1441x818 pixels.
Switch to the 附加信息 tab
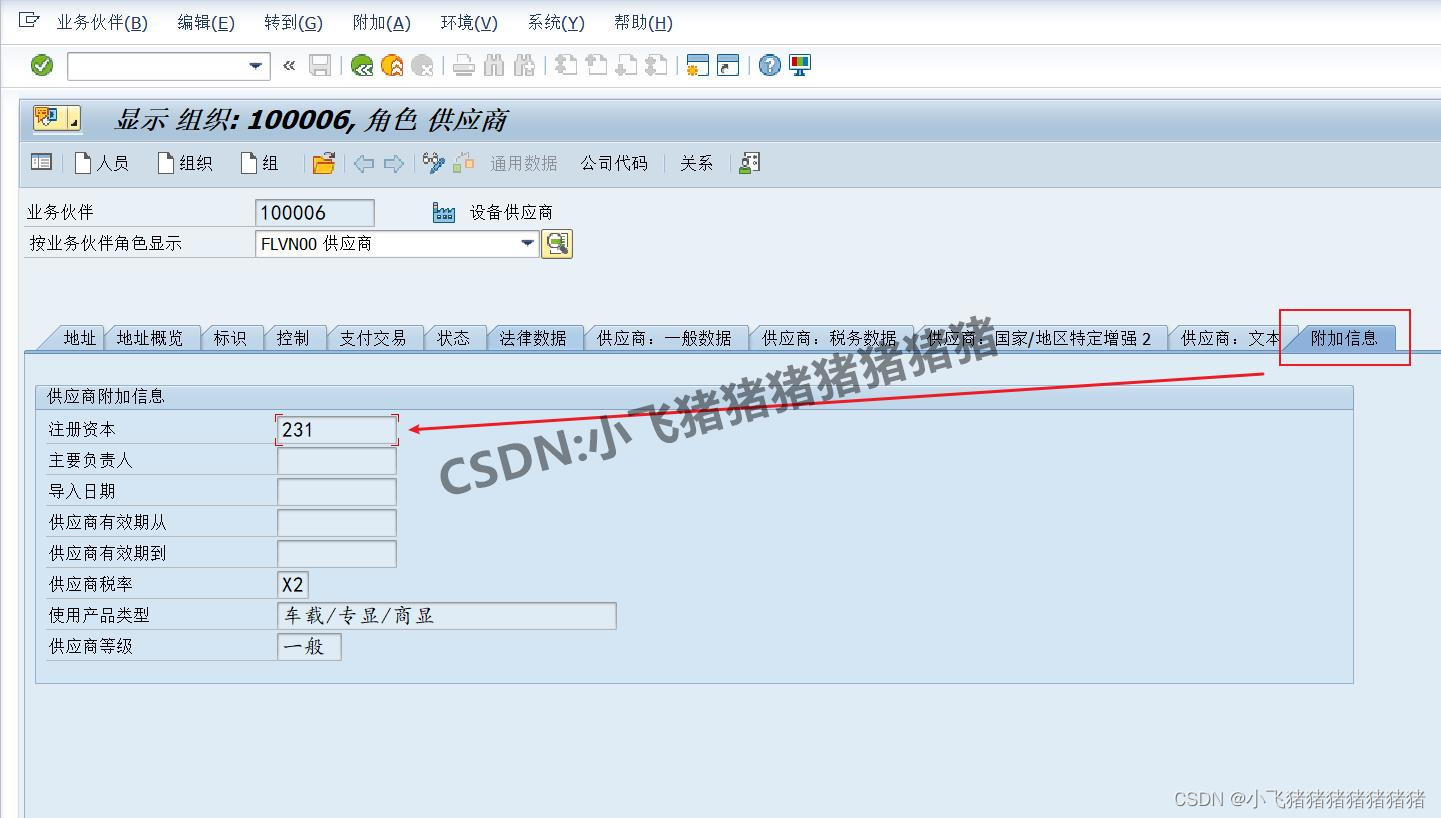coord(1344,338)
